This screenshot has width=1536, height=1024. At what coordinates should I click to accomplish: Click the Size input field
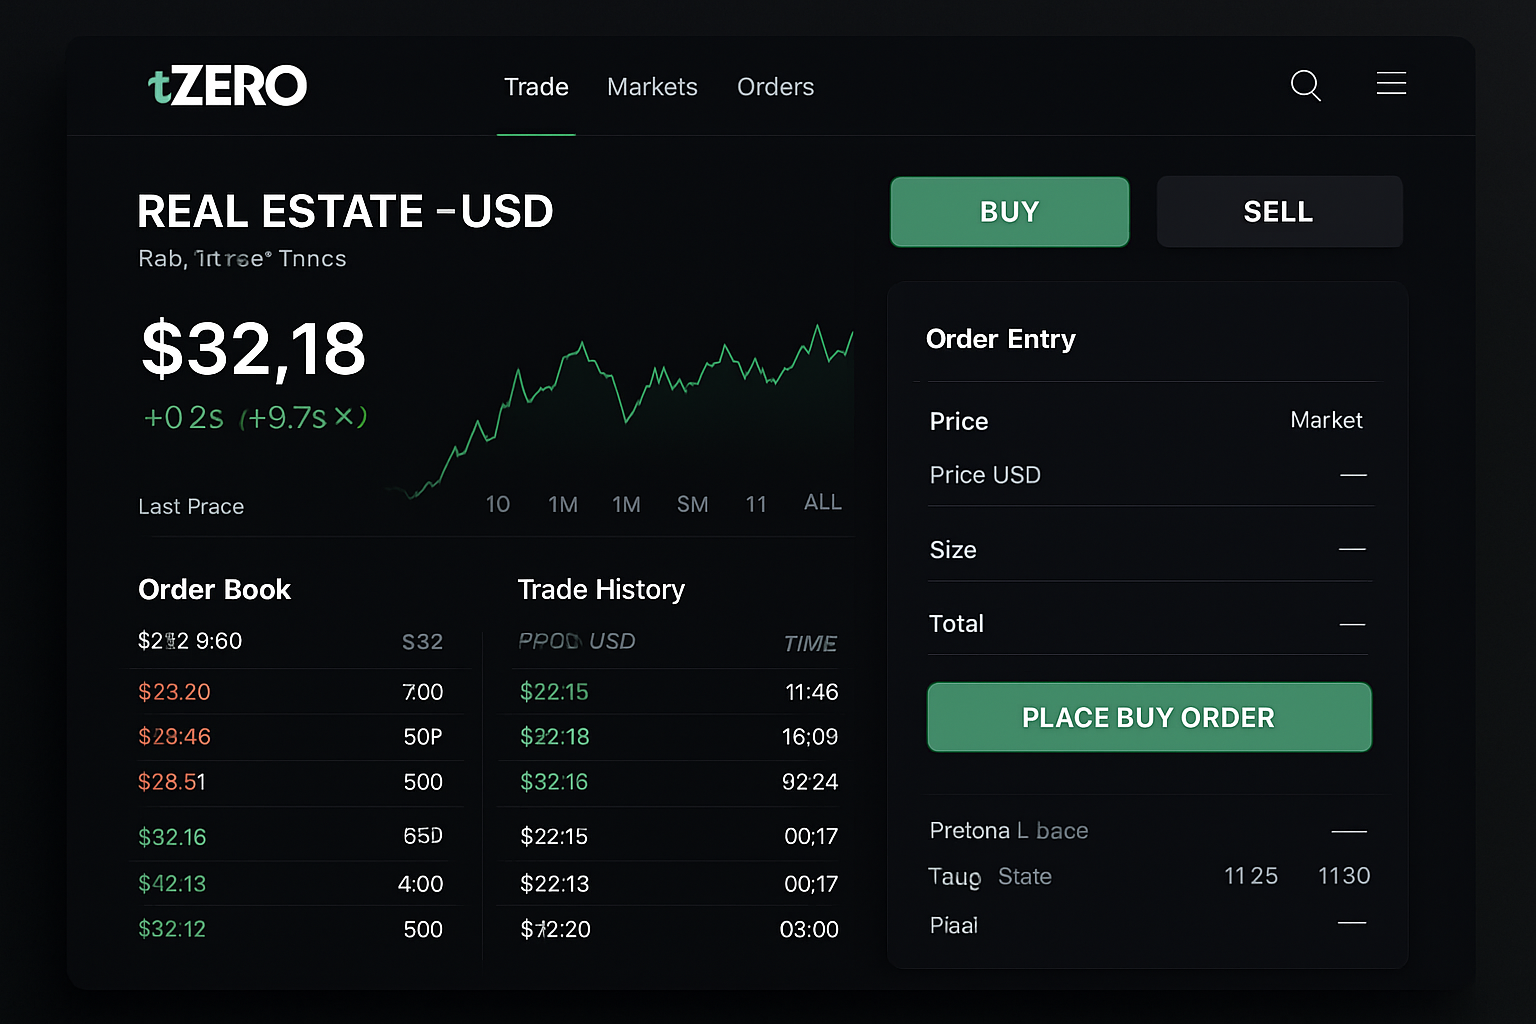(x=1150, y=549)
